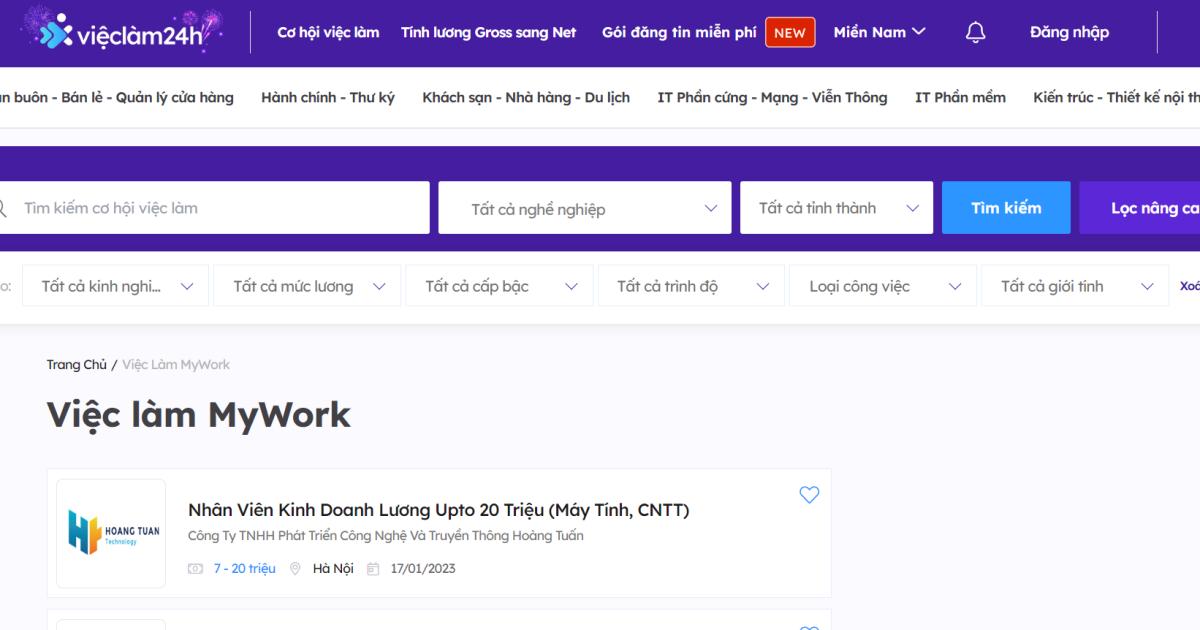
Task: Click the 7 - 20 triệu salary text
Action: [244, 569]
